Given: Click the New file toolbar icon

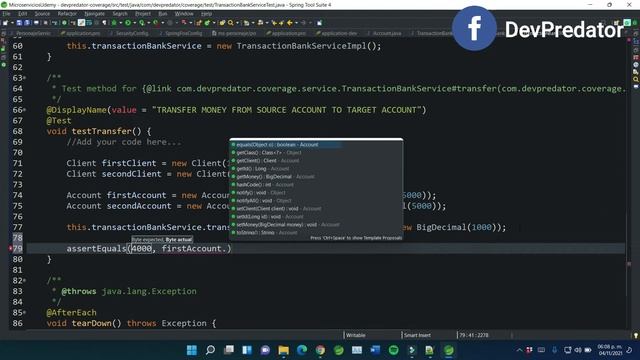Looking at the screenshot, I should pos(5,23).
